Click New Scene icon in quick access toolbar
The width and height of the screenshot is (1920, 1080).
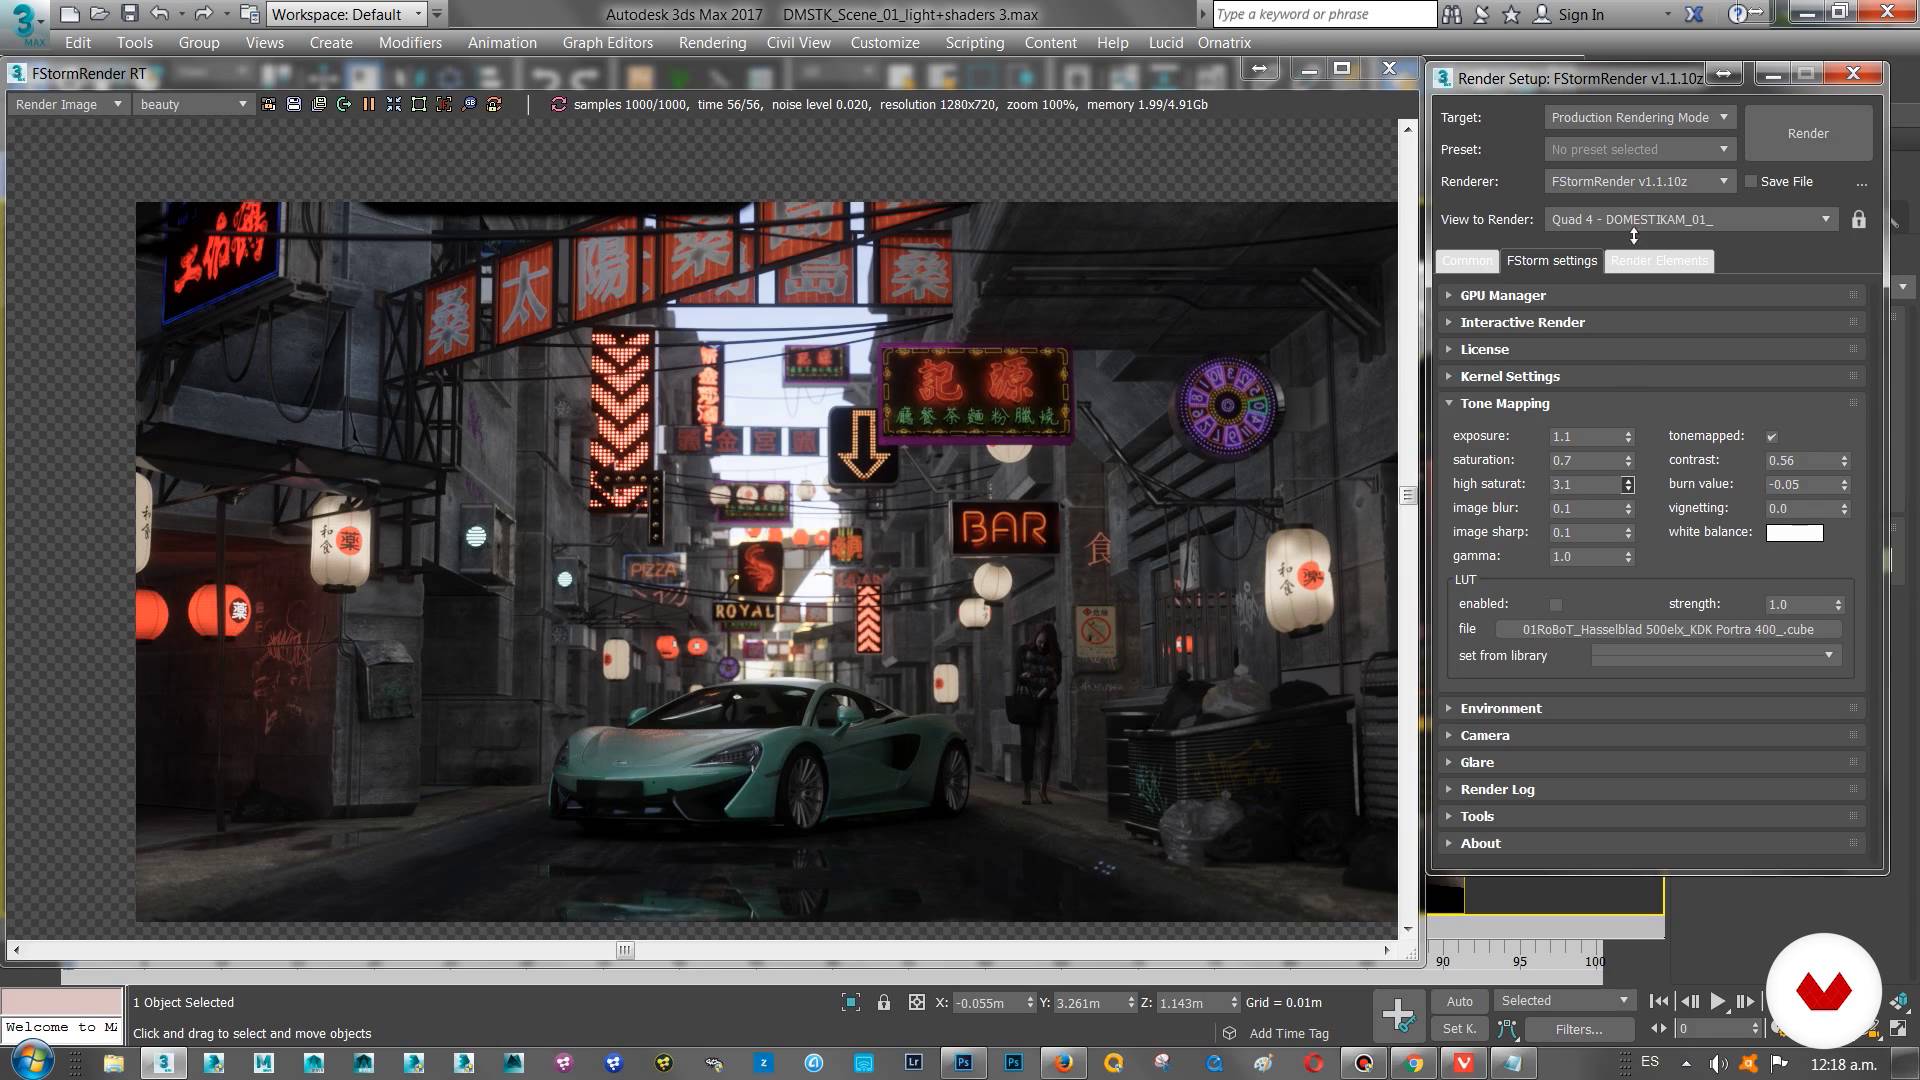click(68, 14)
